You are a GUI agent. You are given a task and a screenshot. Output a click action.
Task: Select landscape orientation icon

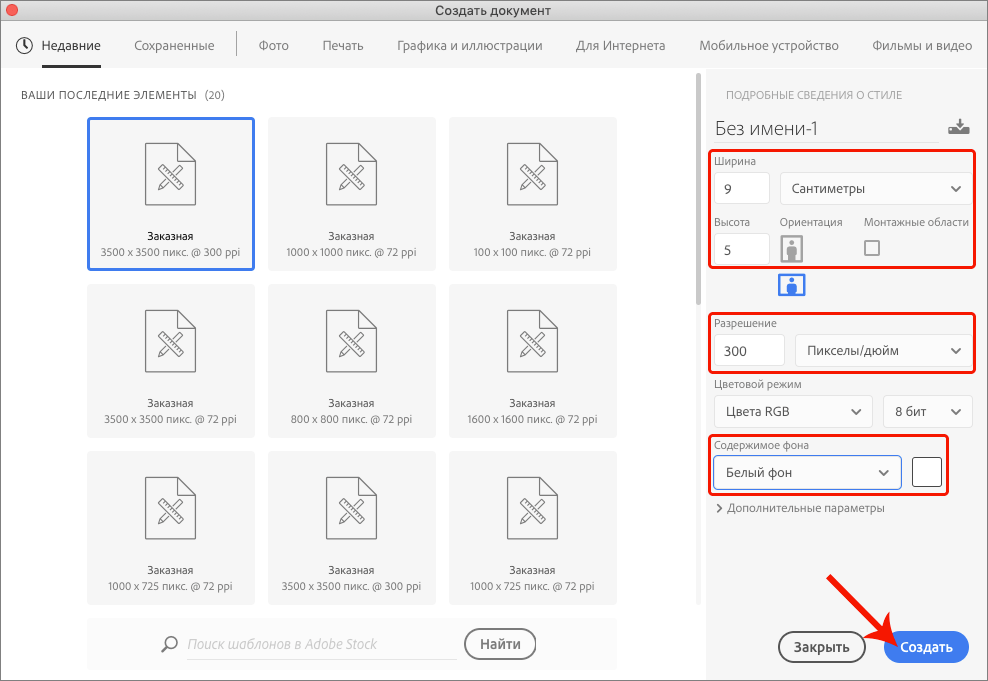point(792,285)
